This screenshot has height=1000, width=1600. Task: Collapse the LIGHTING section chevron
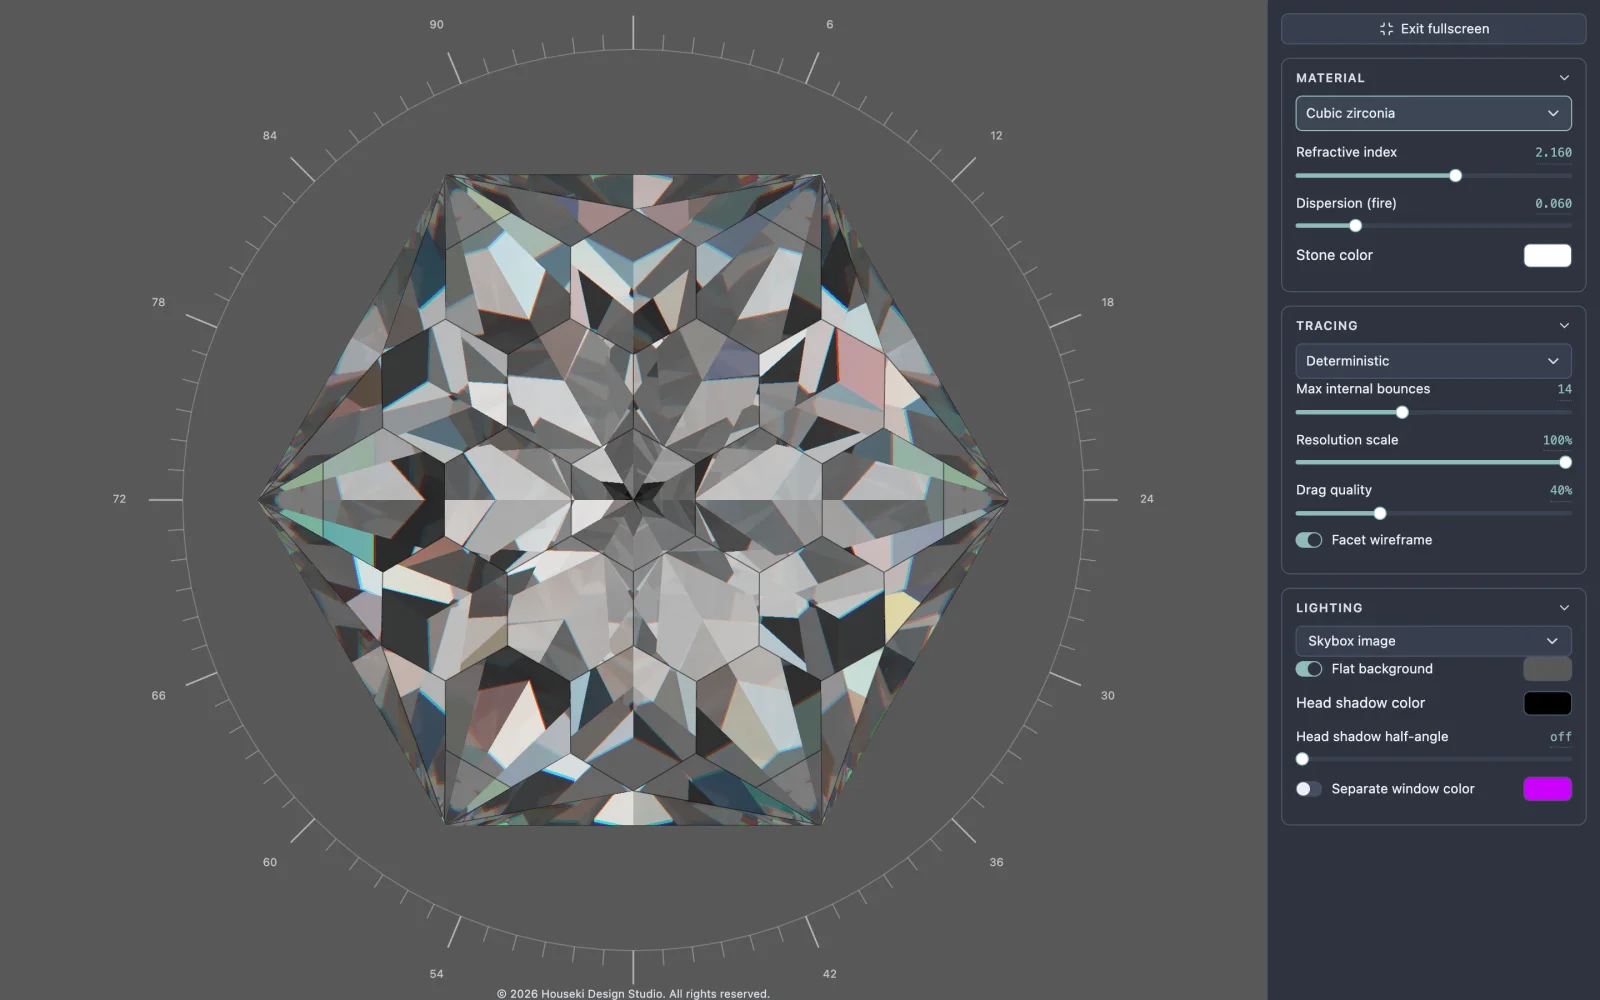coord(1564,608)
